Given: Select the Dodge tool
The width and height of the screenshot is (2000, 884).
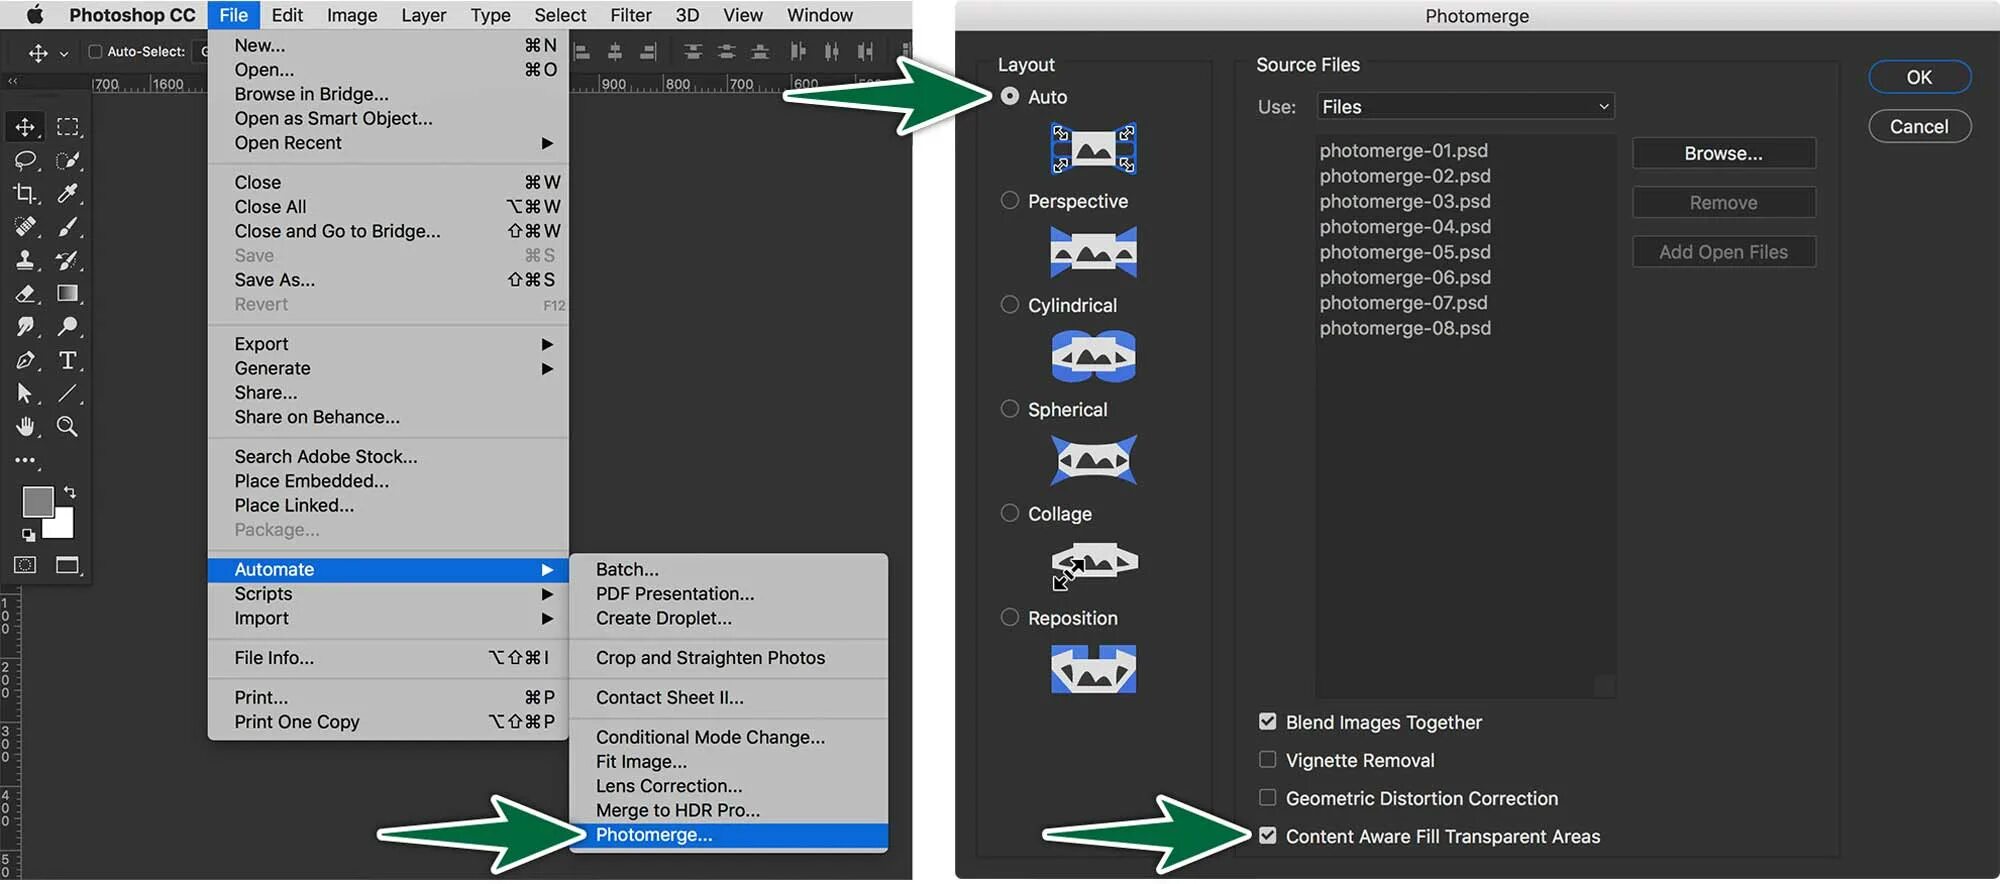Looking at the screenshot, I should (67, 326).
